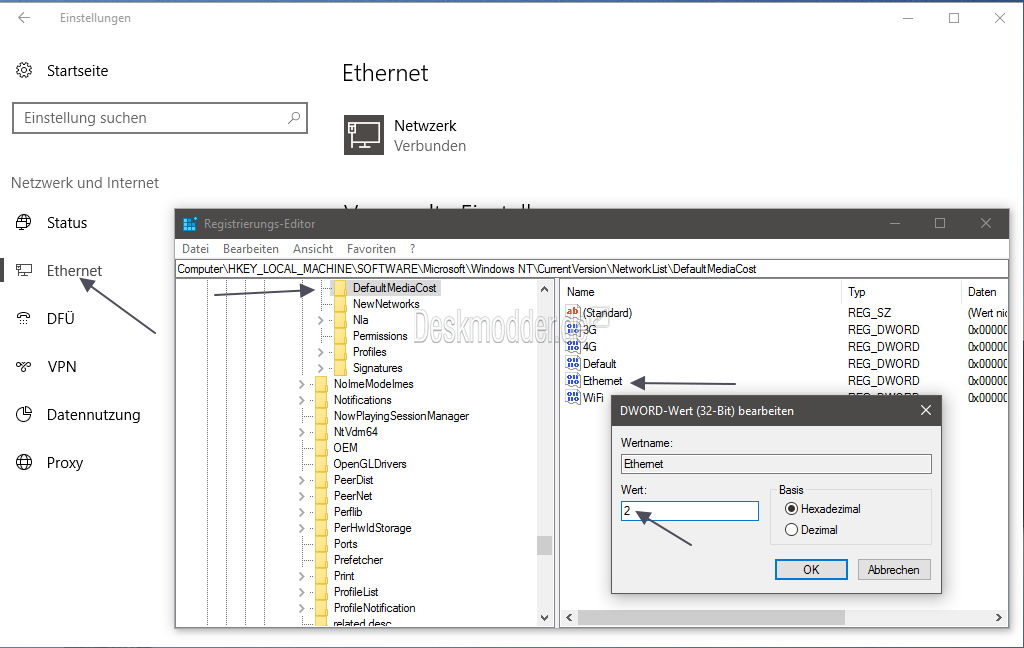Screen dimensions: 1024x648
Task: Expand the Signatures registry key
Action: (x=321, y=368)
